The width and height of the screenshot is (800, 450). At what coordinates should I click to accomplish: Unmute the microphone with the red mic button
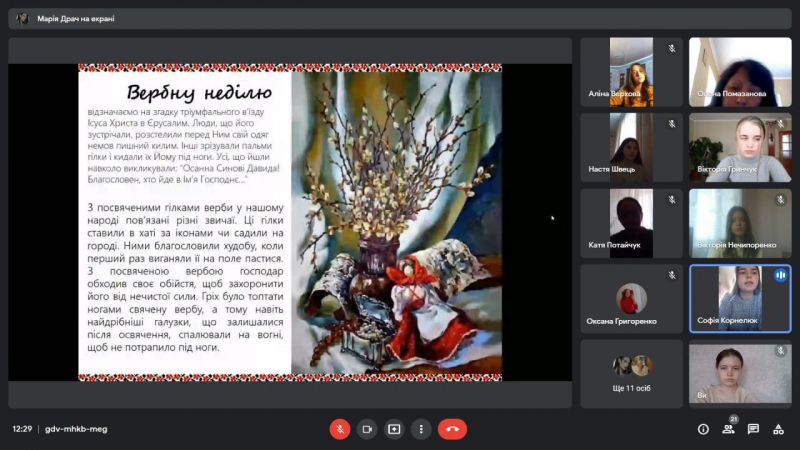[340, 429]
